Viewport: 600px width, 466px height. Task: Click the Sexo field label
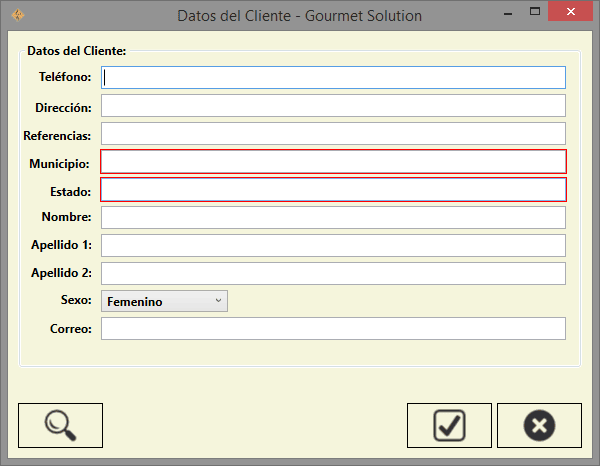(75, 301)
